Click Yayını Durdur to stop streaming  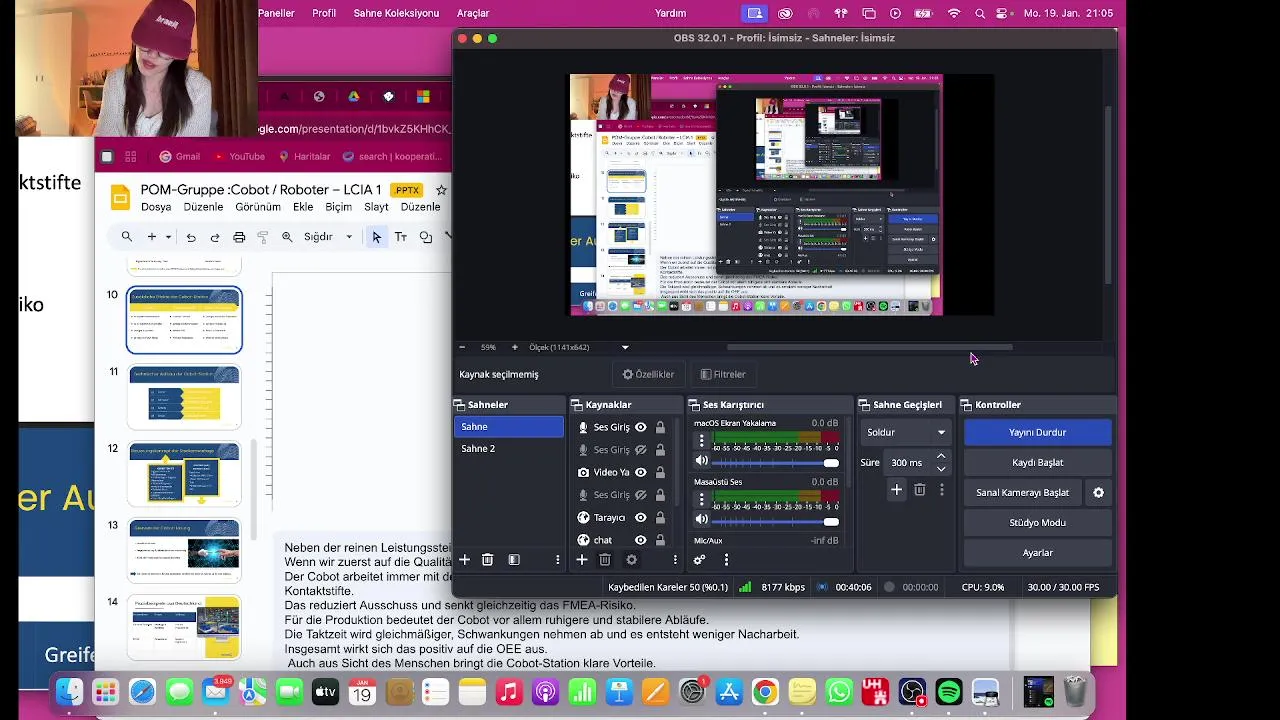(x=1037, y=432)
